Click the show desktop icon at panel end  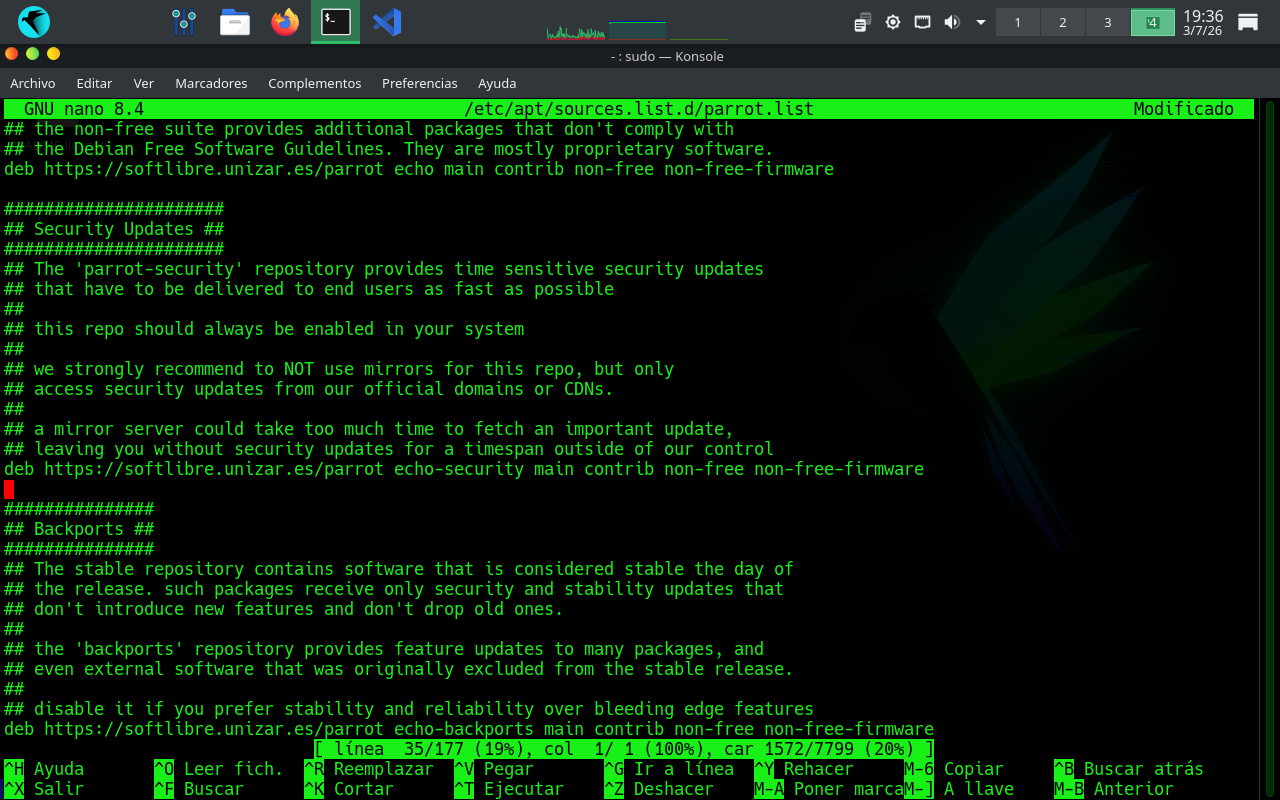click(x=1248, y=22)
